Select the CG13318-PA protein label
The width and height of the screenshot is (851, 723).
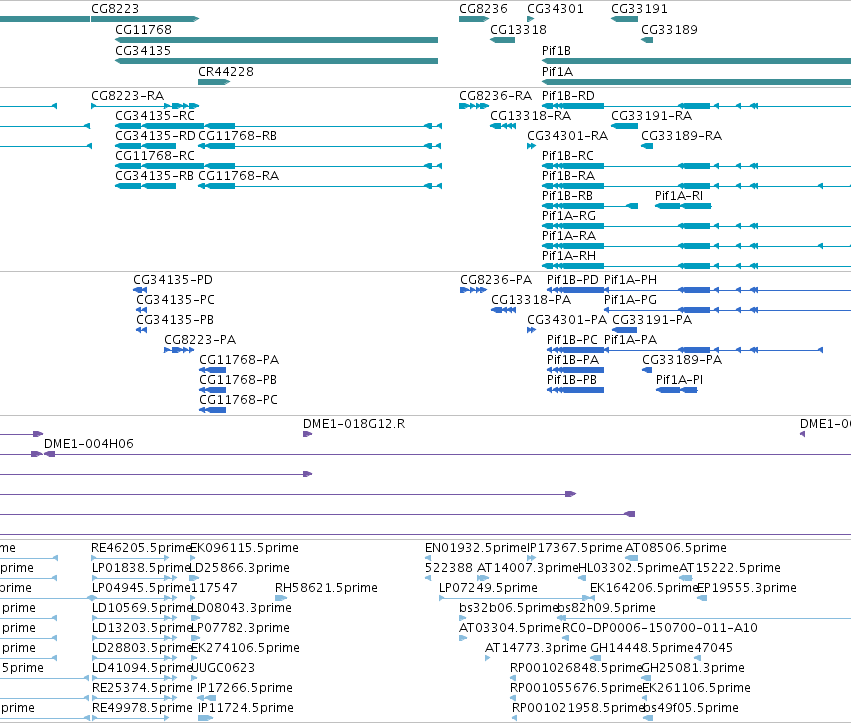531,300
